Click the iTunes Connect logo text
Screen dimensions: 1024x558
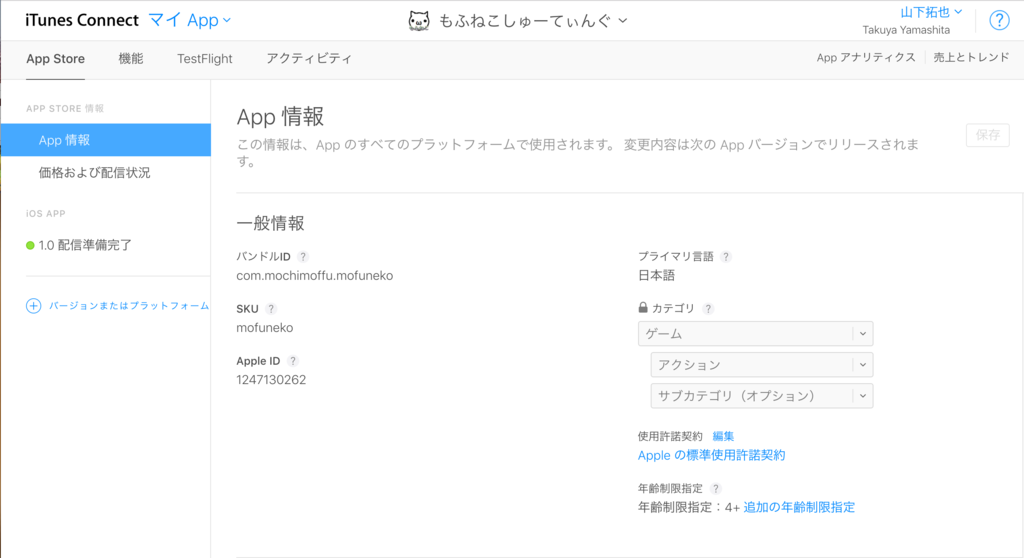click(82, 20)
